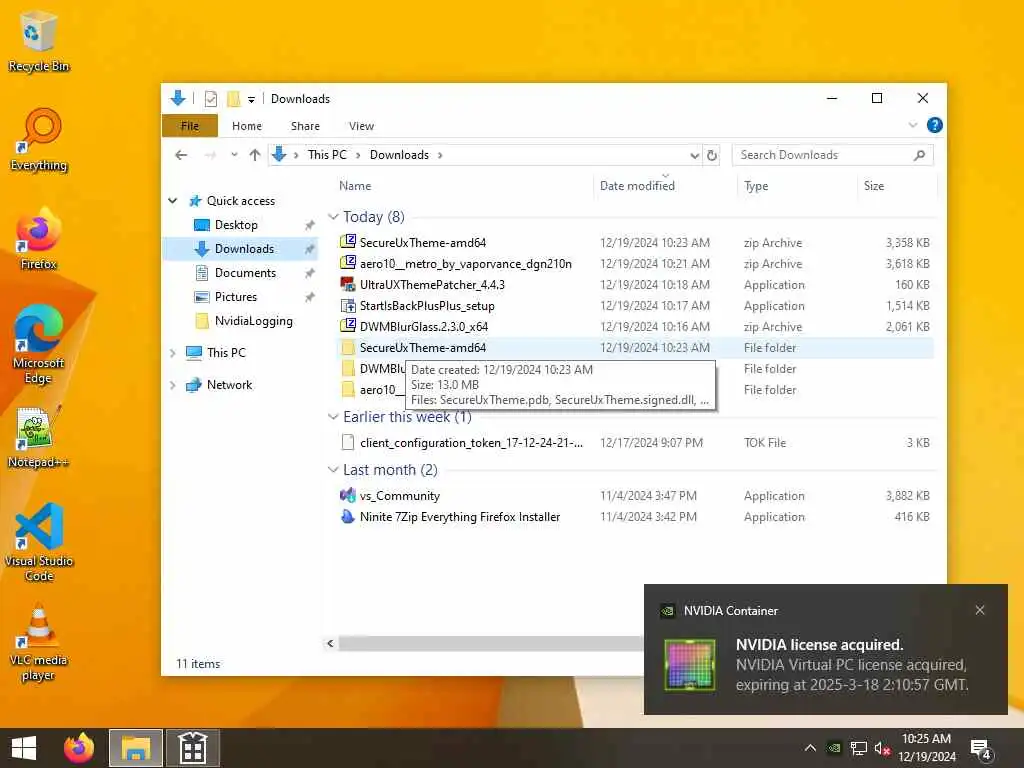Unpin Pictures from Quick access

tap(310, 297)
